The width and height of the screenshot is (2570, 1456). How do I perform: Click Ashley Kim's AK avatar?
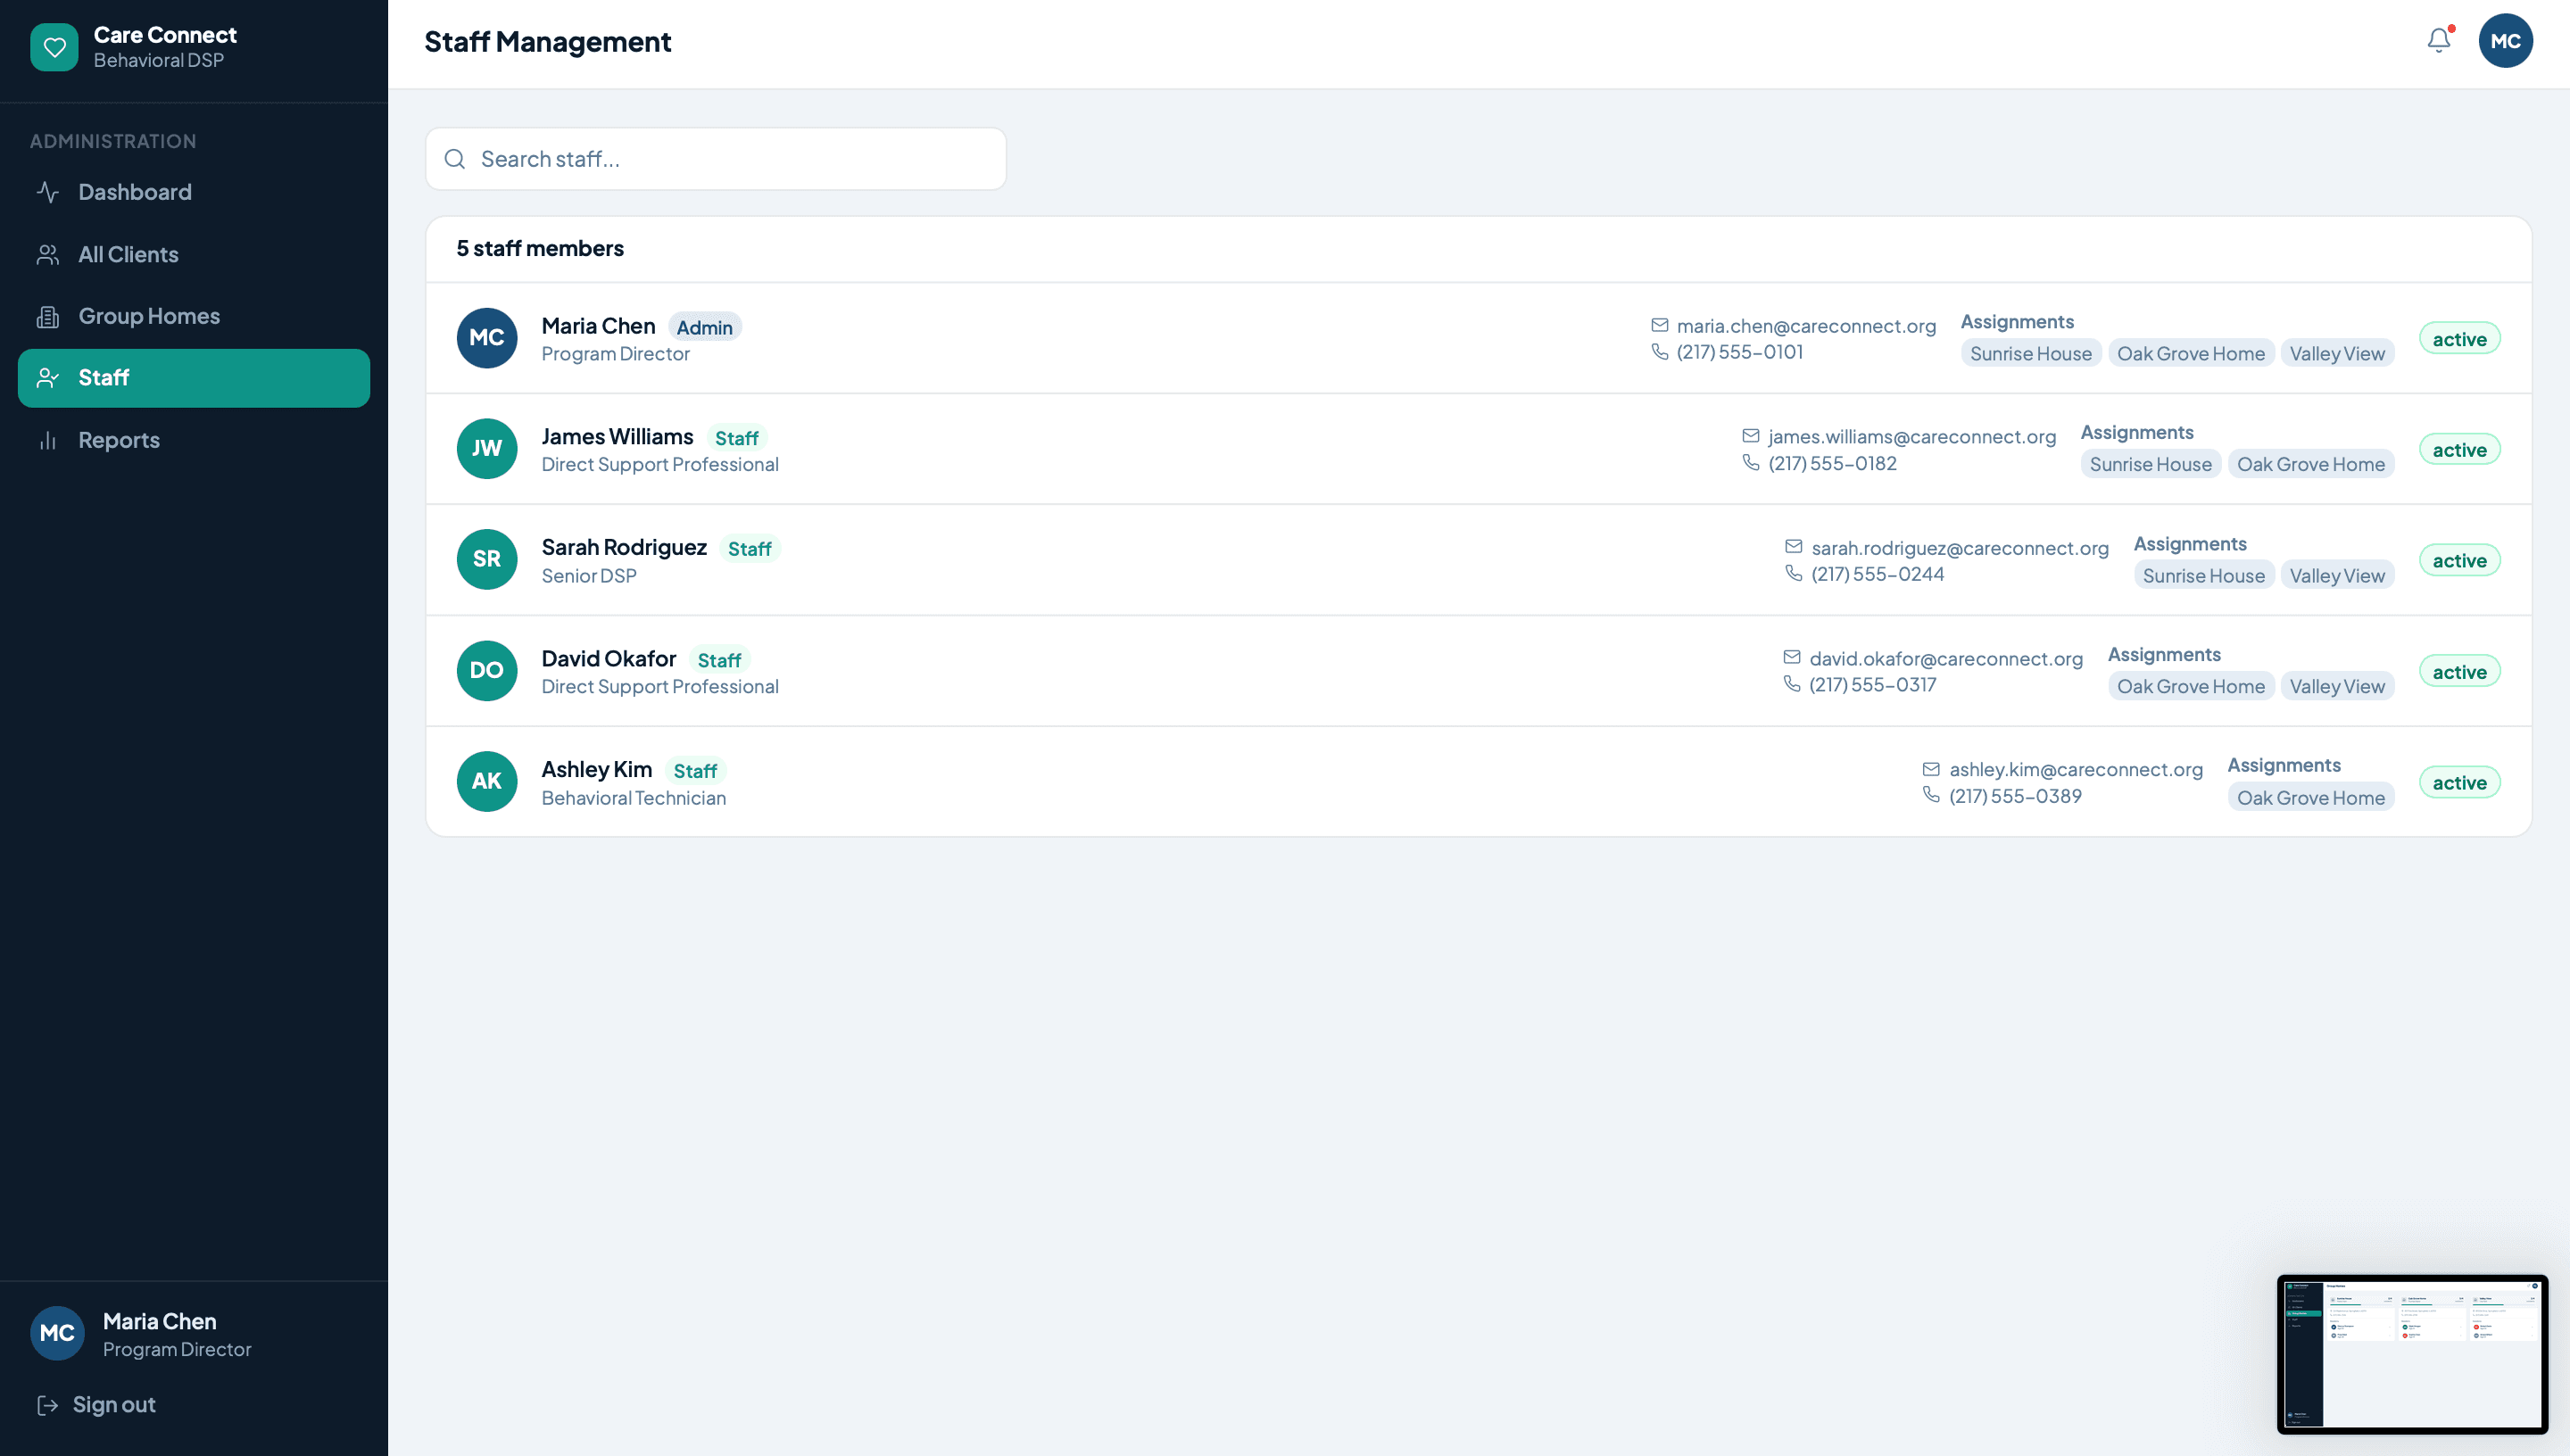click(487, 781)
